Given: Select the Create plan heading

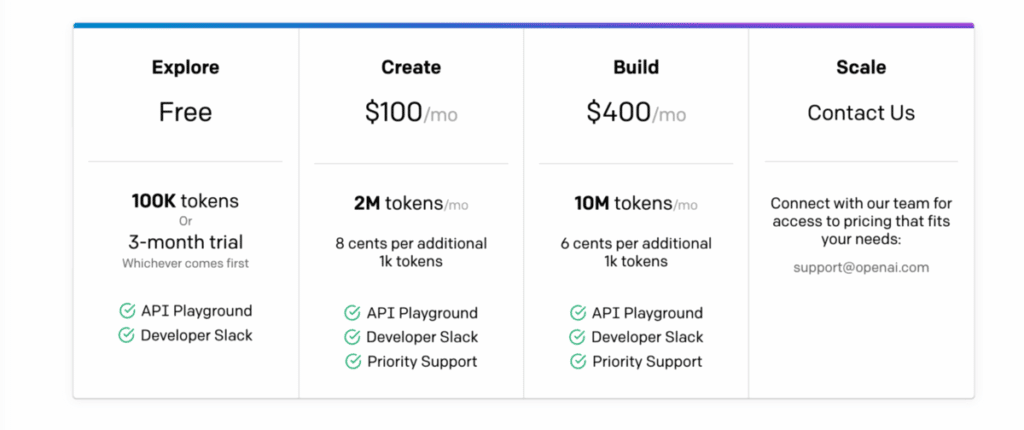Looking at the screenshot, I should (411, 68).
